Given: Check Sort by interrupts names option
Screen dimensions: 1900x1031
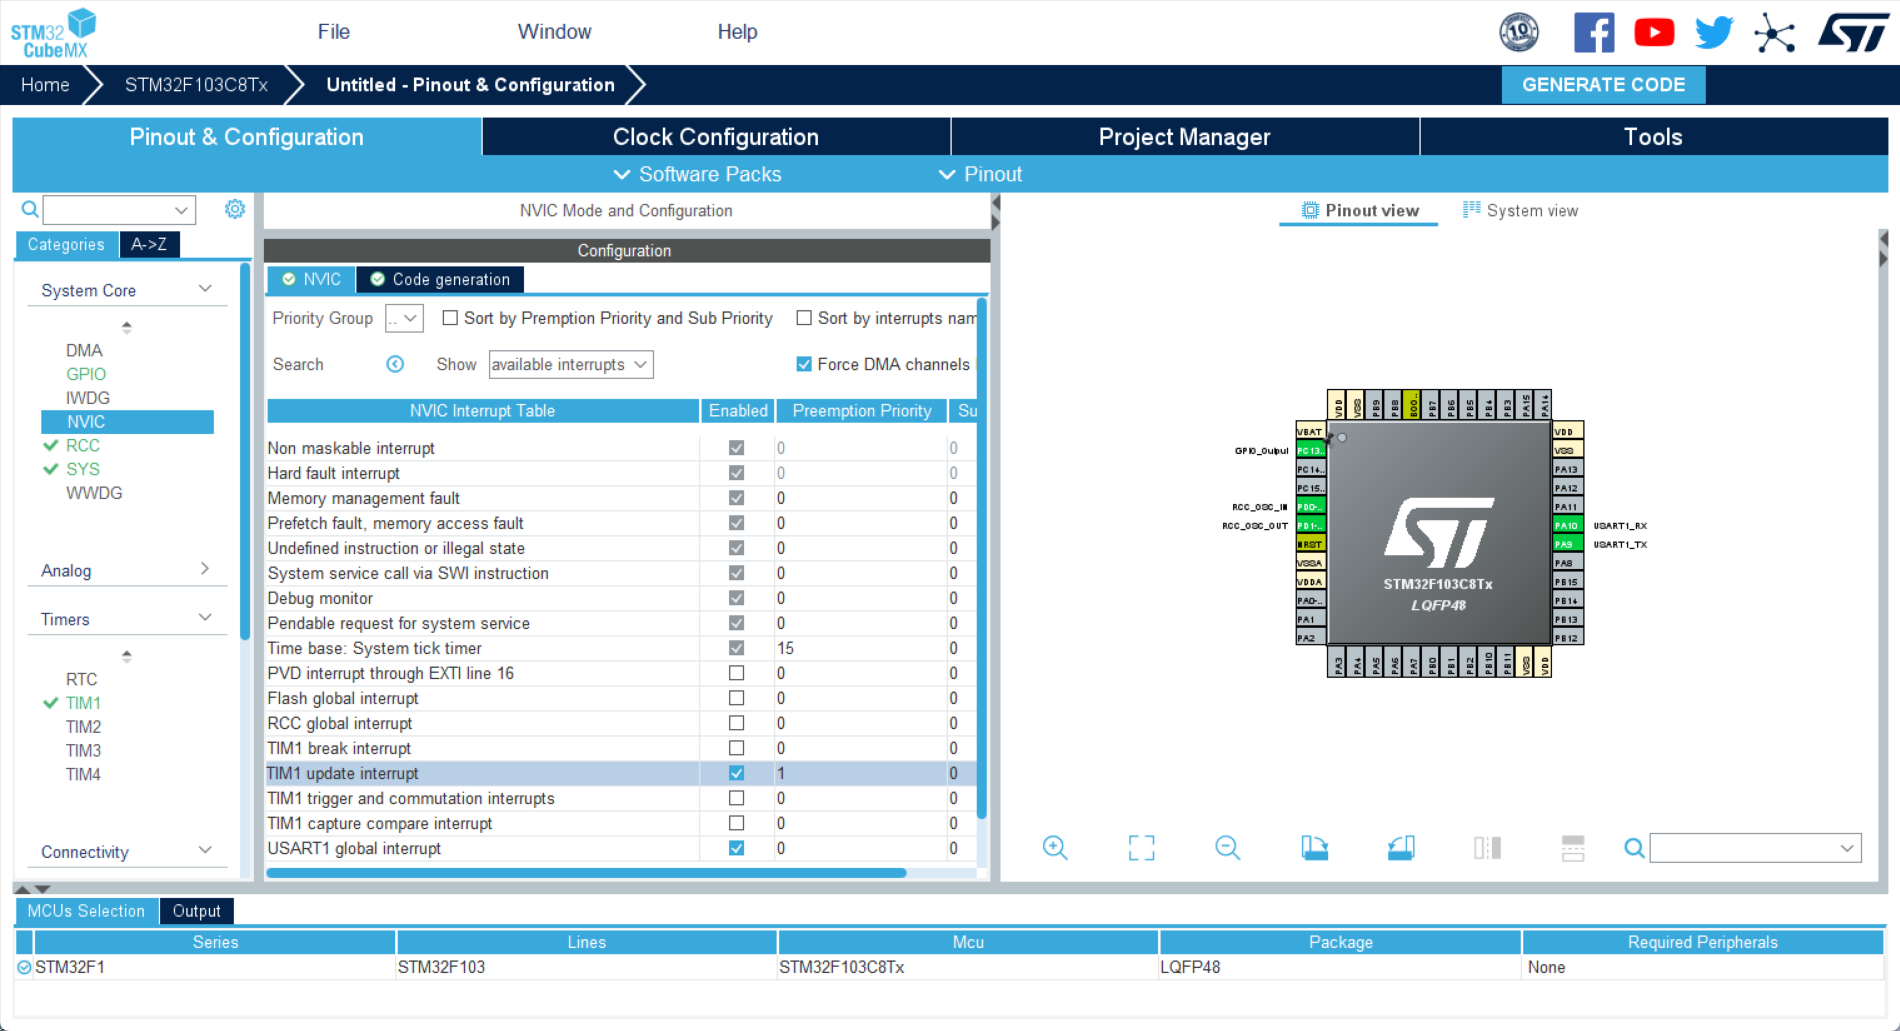Looking at the screenshot, I should pos(804,318).
